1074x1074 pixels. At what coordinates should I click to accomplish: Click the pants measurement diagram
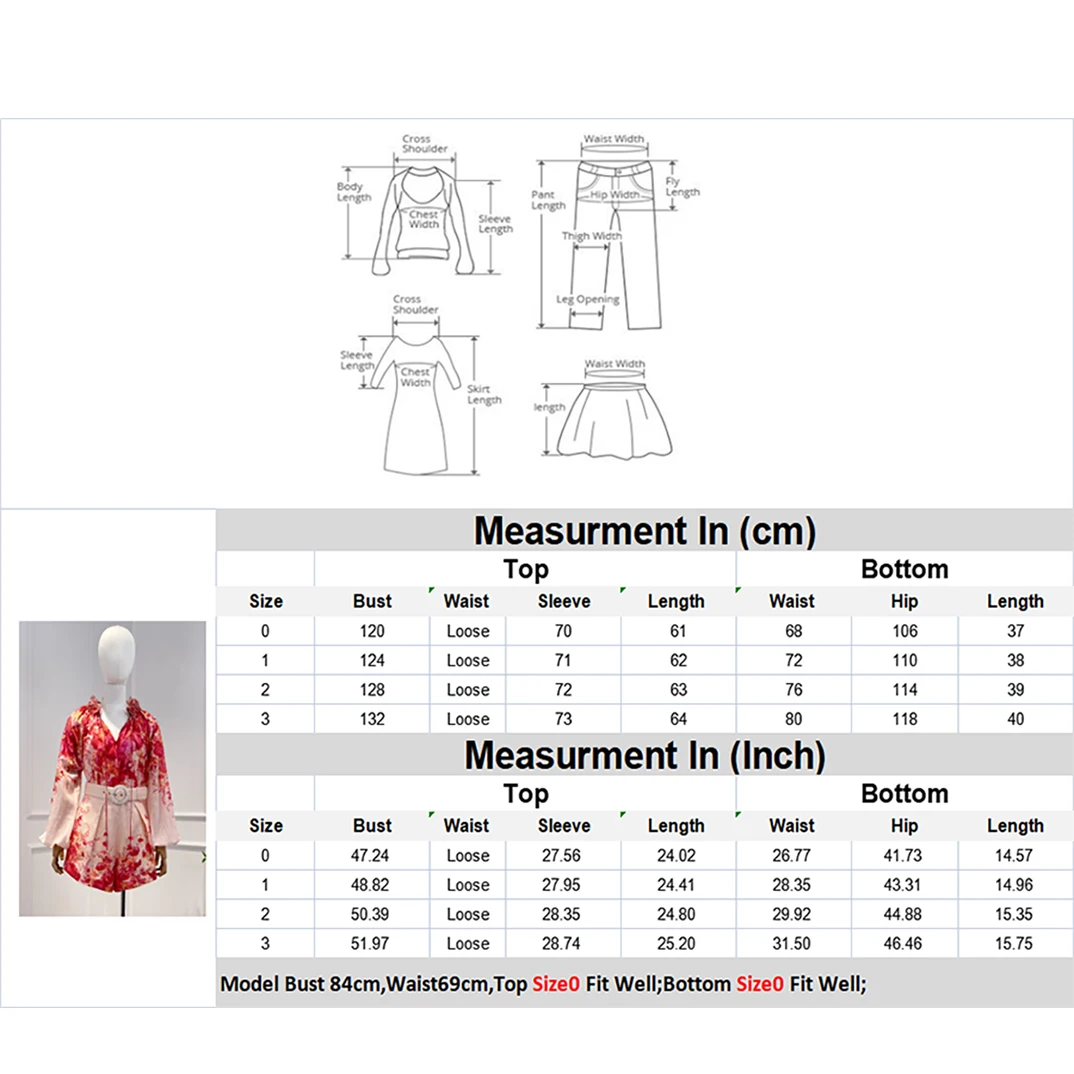(x=615, y=233)
